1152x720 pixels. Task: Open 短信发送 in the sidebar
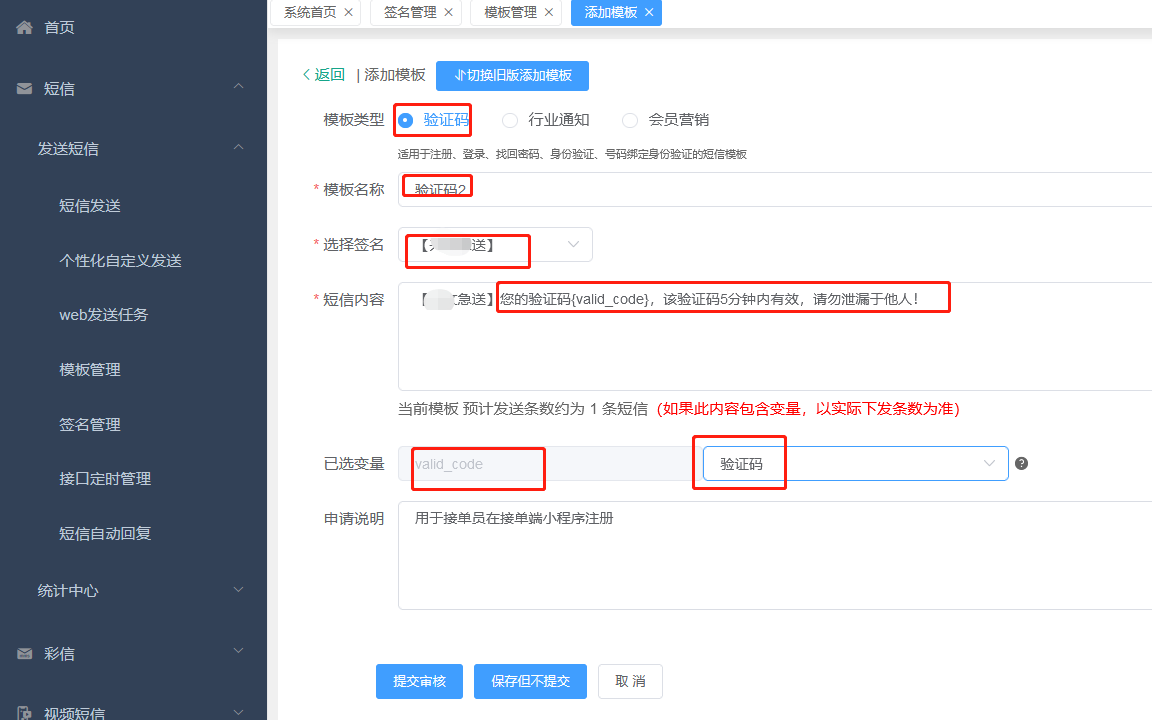[90, 206]
